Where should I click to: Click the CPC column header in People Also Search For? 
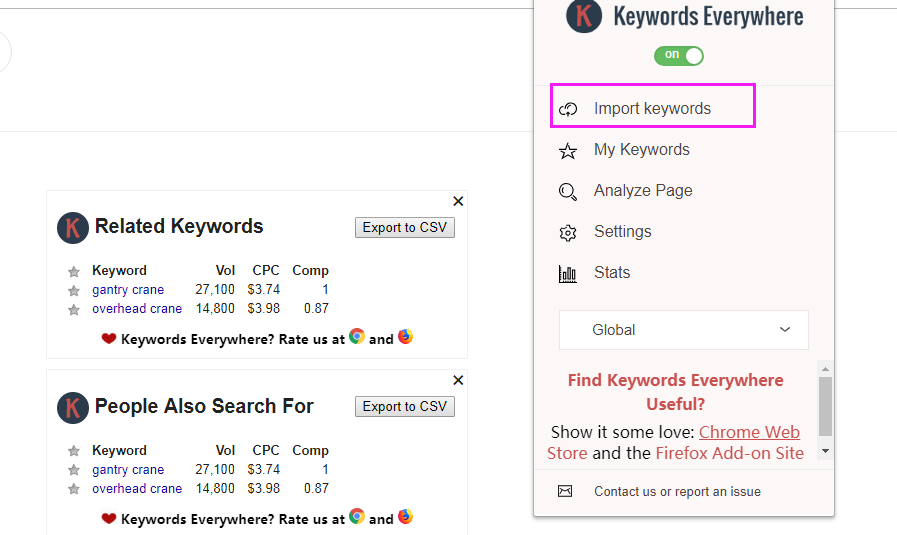coord(266,450)
